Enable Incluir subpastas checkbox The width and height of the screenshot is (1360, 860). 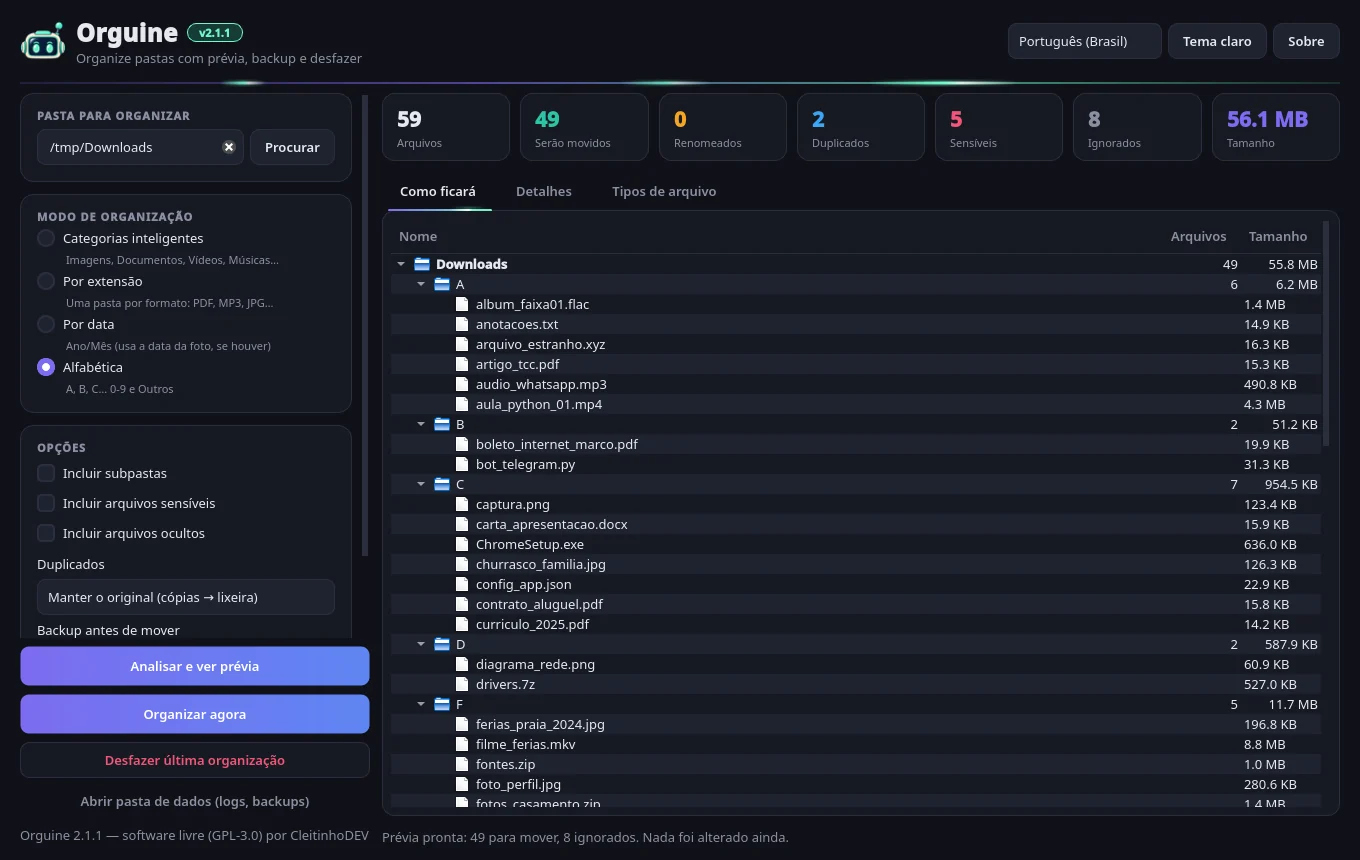click(x=46, y=473)
